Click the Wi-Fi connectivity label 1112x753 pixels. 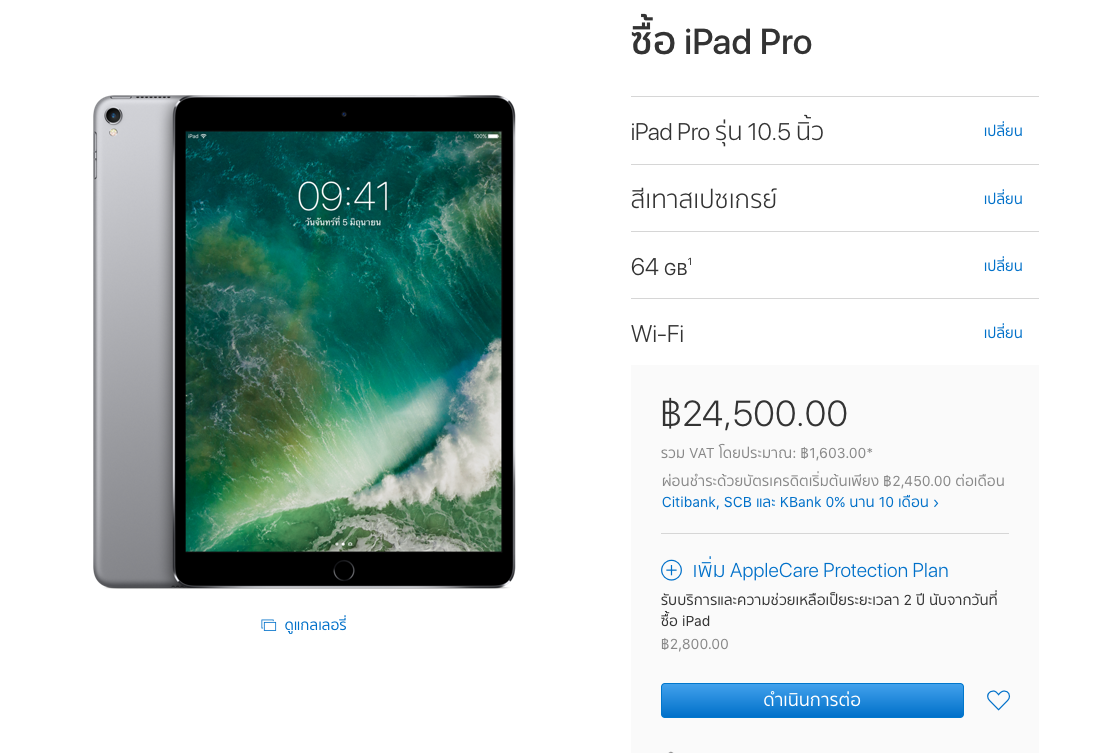pos(657,334)
